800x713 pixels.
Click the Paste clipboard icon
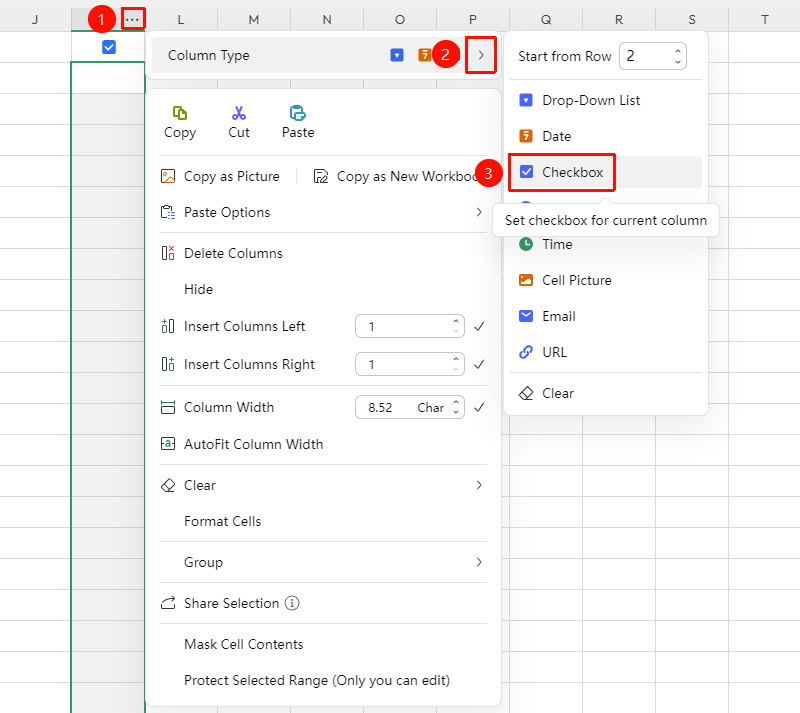[x=298, y=113]
